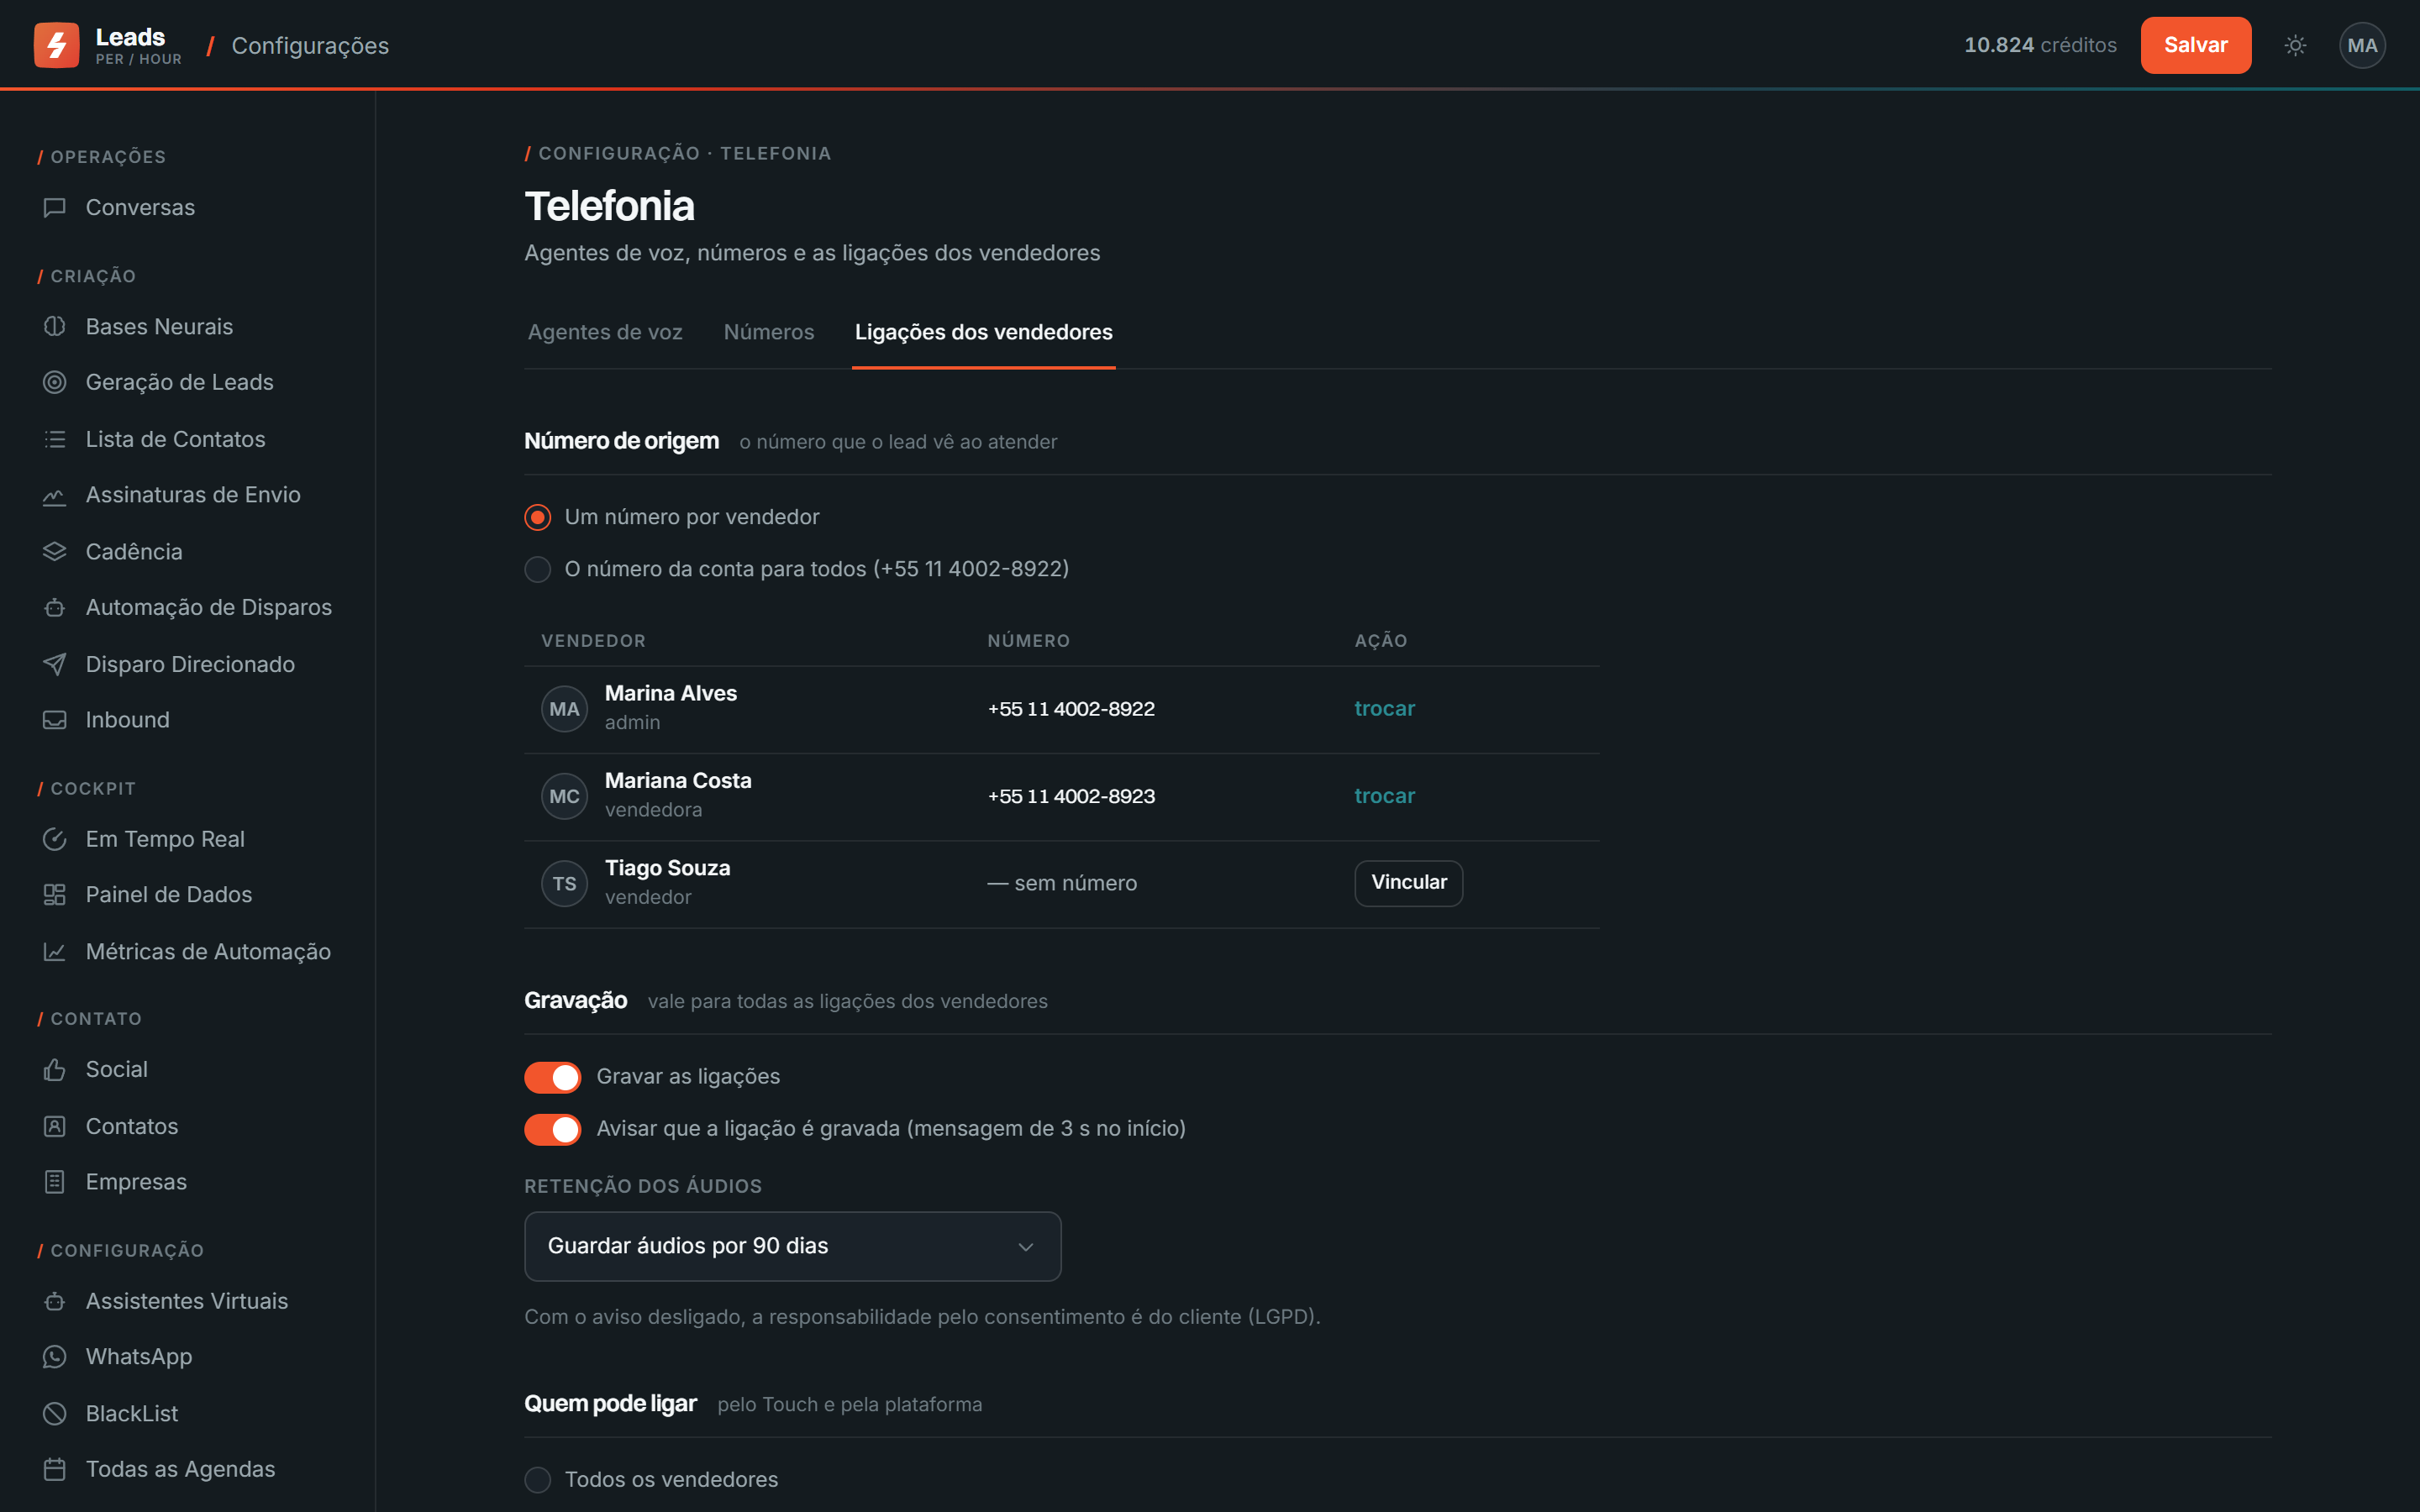Viewport: 2420px width, 1512px height.
Task: Toggle the light theme sun icon
Action: coord(2295,45)
